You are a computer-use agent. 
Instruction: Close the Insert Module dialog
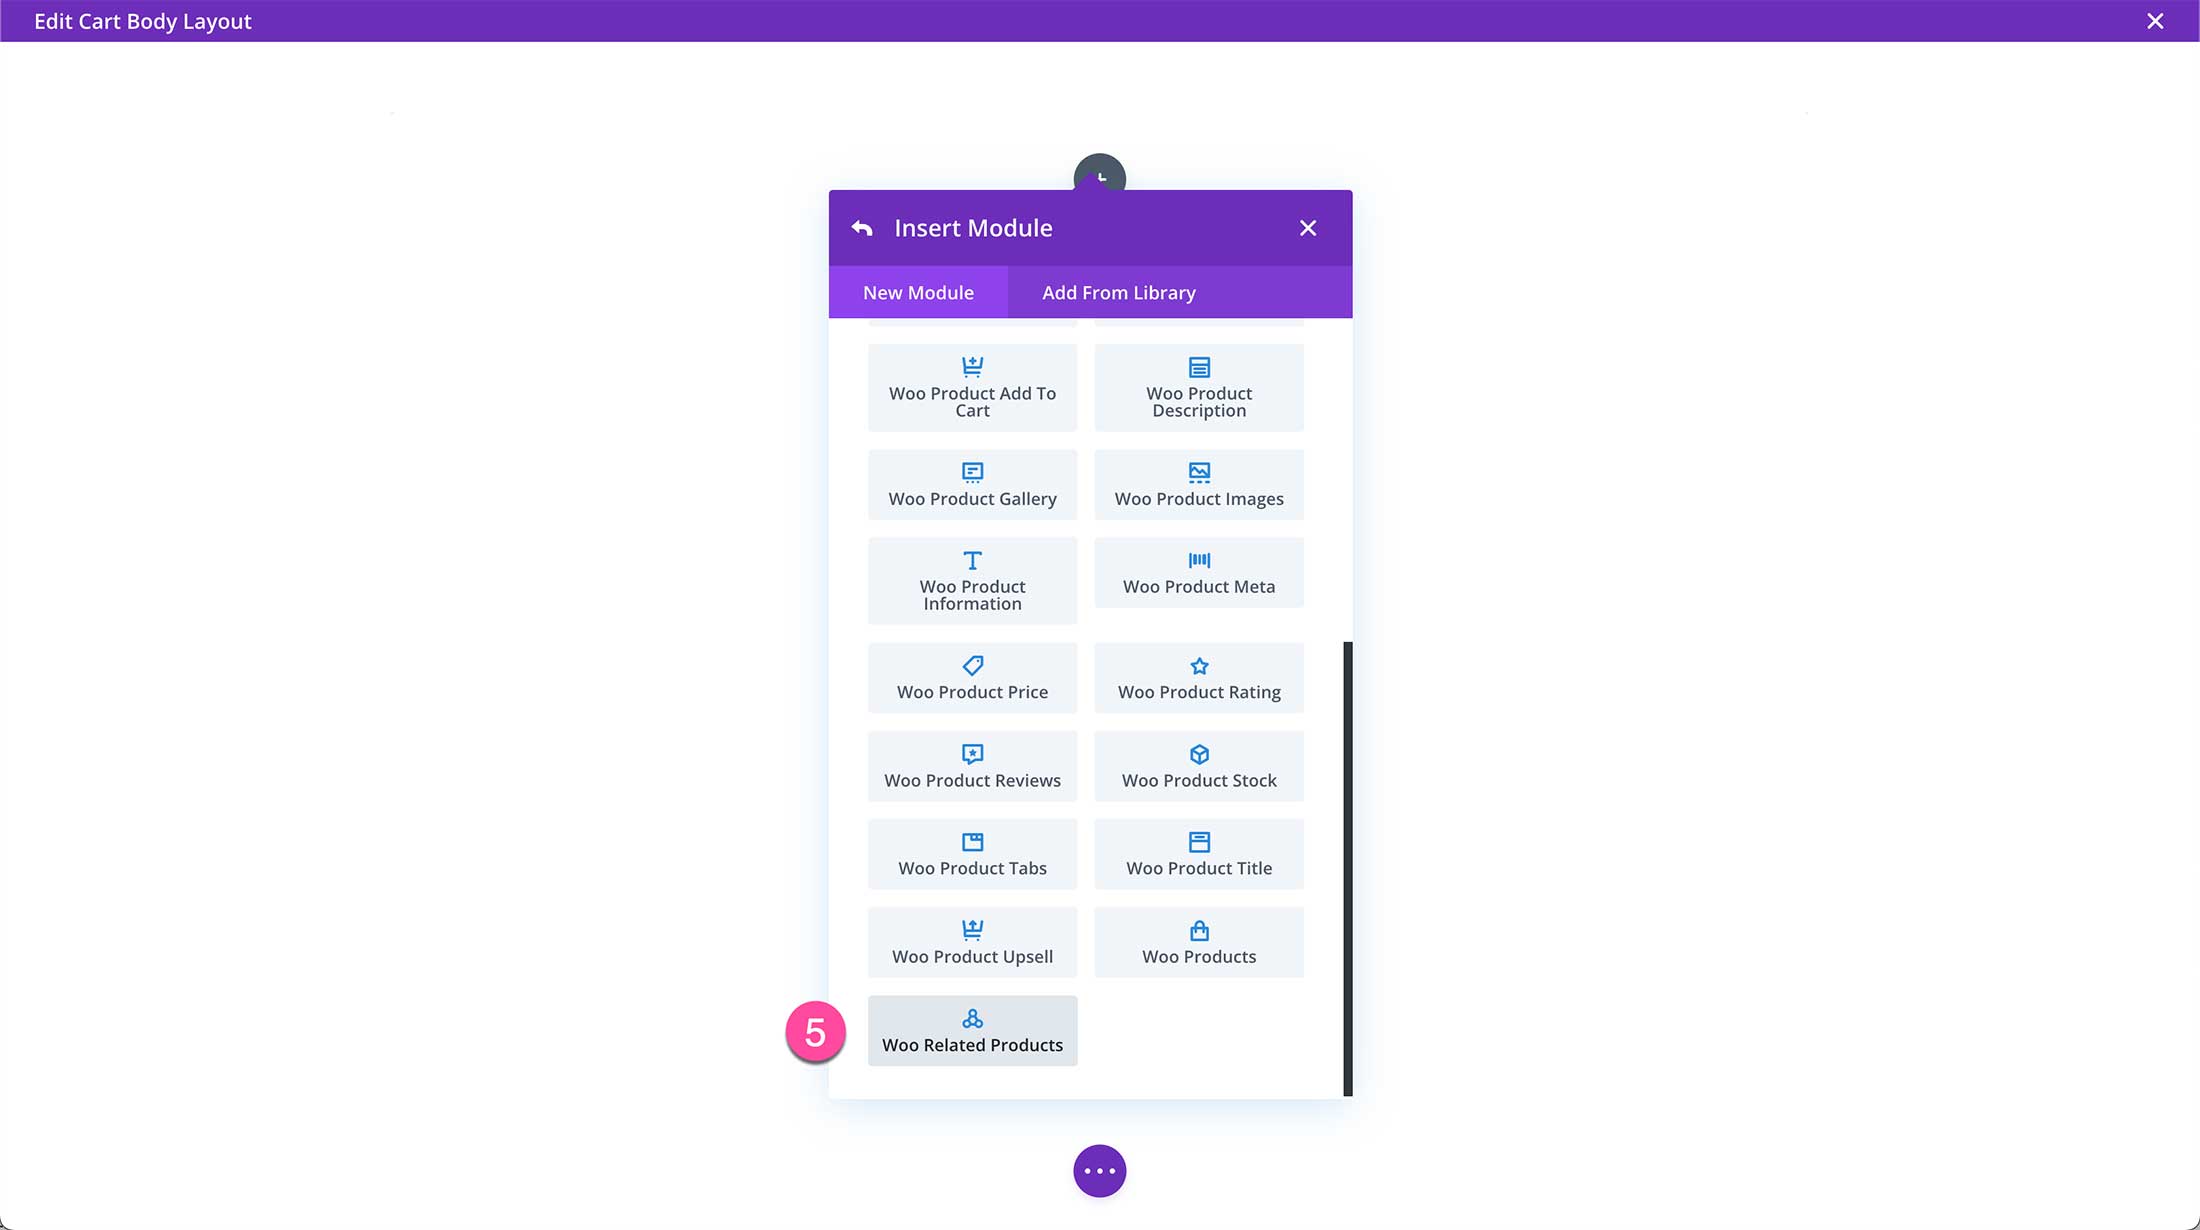pyautogui.click(x=1309, y=228)
